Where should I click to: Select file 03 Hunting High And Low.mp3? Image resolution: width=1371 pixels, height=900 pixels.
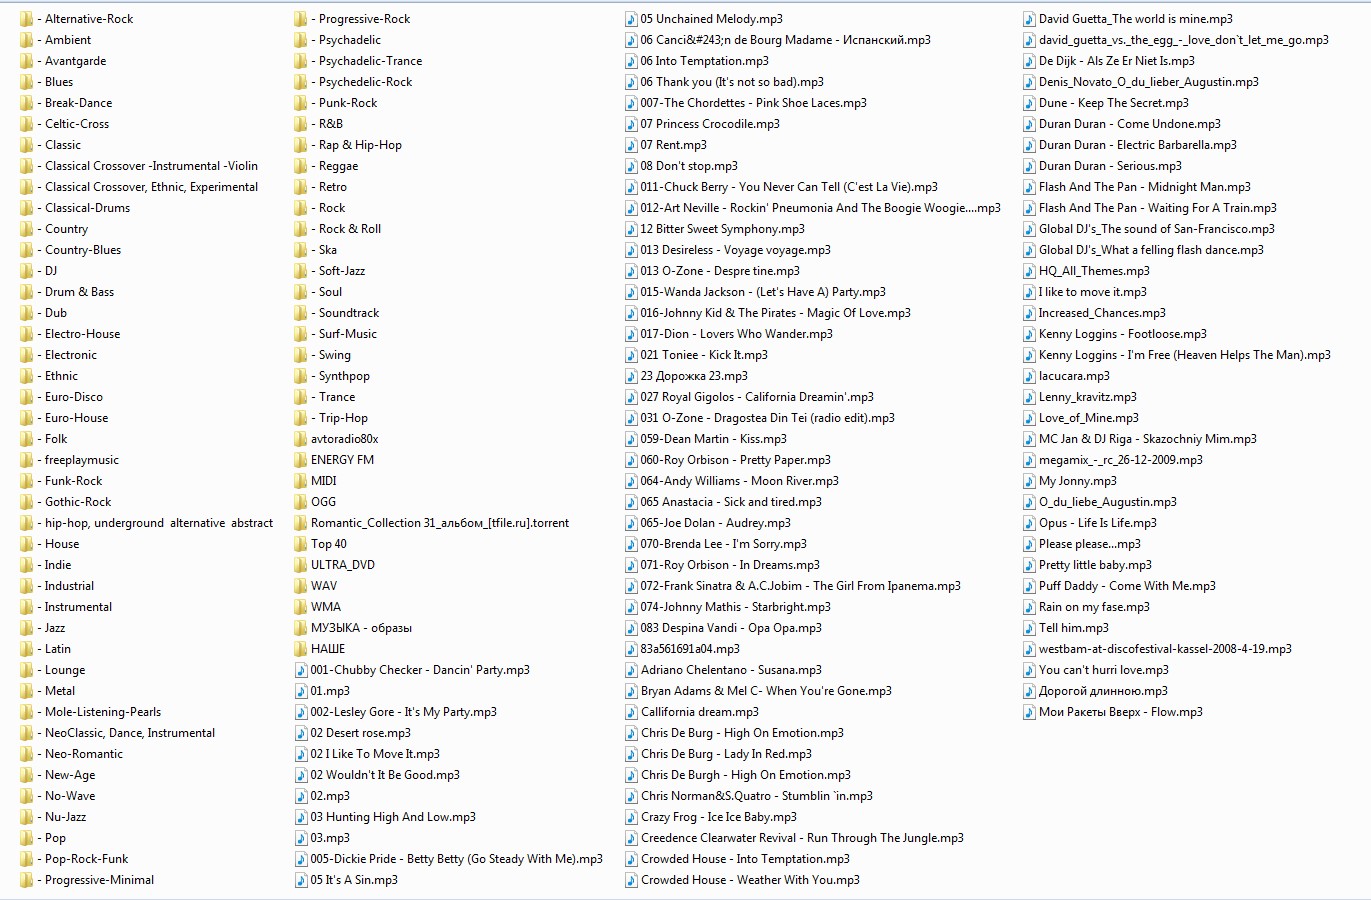tap(393, 817)
